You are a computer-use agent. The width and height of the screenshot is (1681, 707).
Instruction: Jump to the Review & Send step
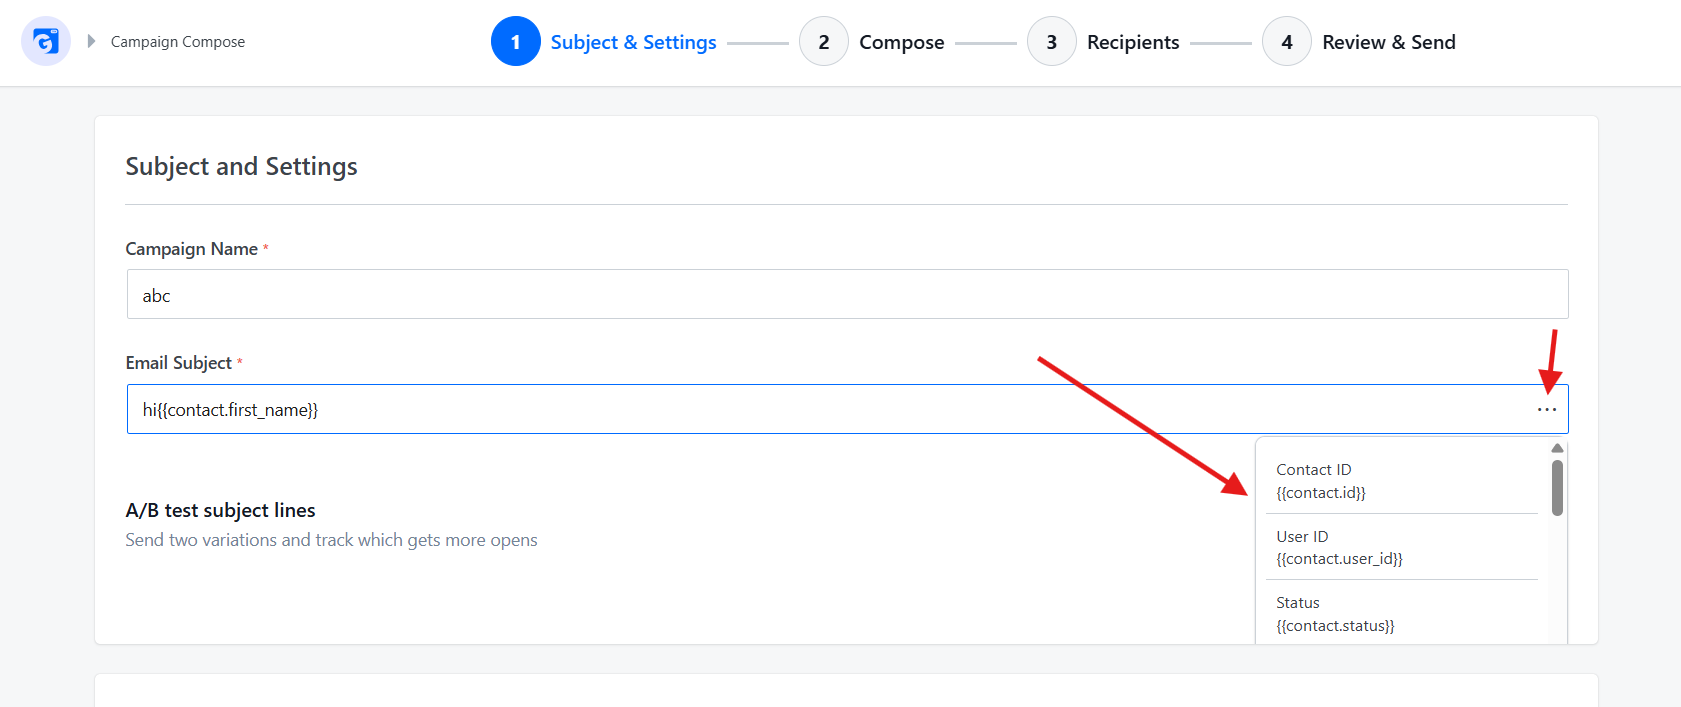pos(1359,42)
